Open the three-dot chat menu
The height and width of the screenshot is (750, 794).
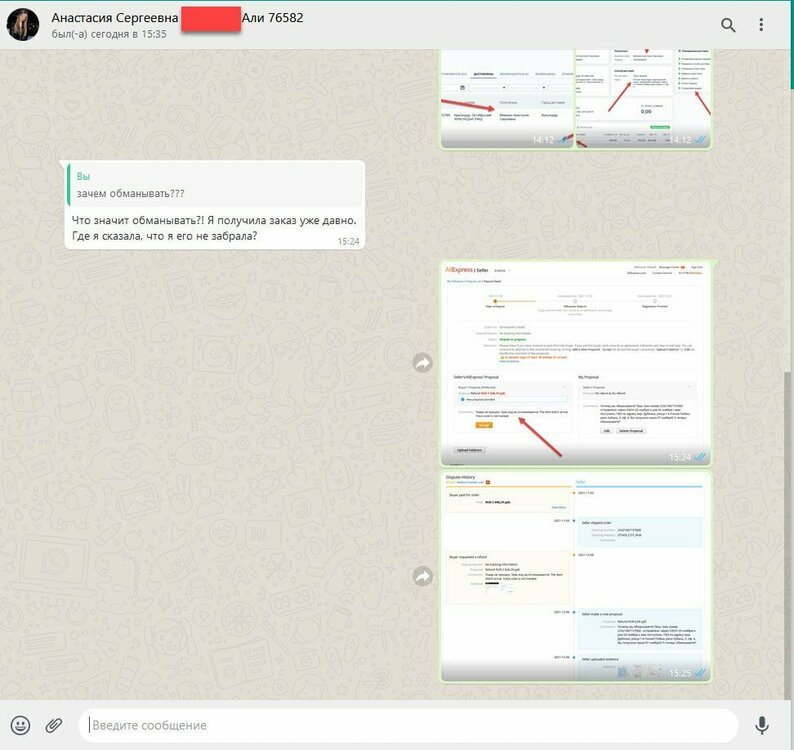click(762, 25)
